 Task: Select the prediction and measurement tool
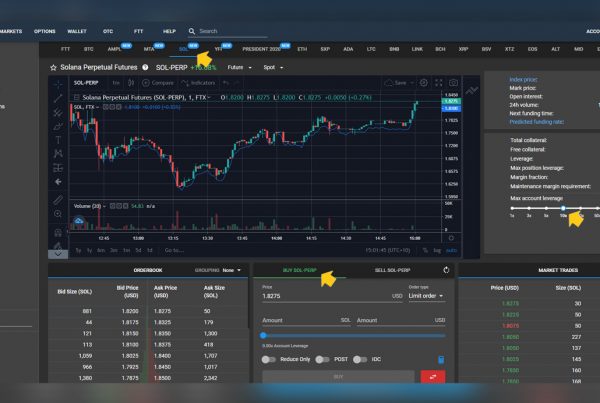click(58, 168)
